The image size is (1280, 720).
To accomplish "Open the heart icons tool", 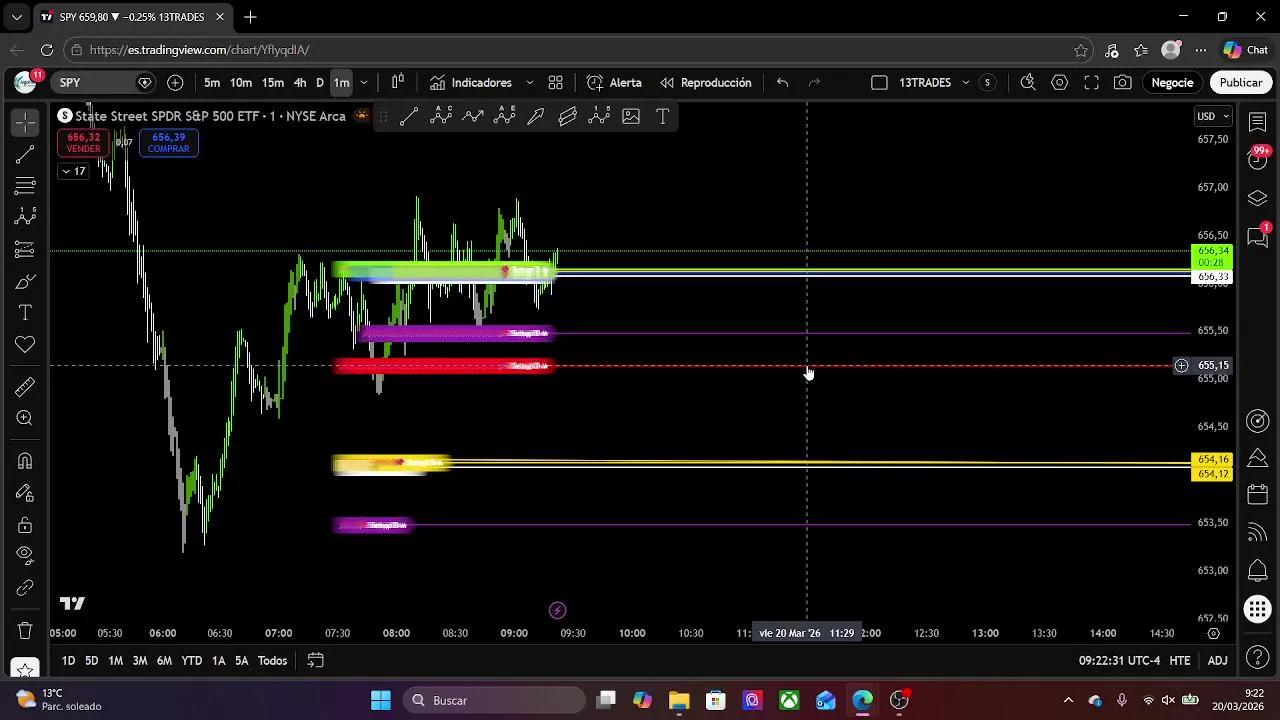I will 25,345.
